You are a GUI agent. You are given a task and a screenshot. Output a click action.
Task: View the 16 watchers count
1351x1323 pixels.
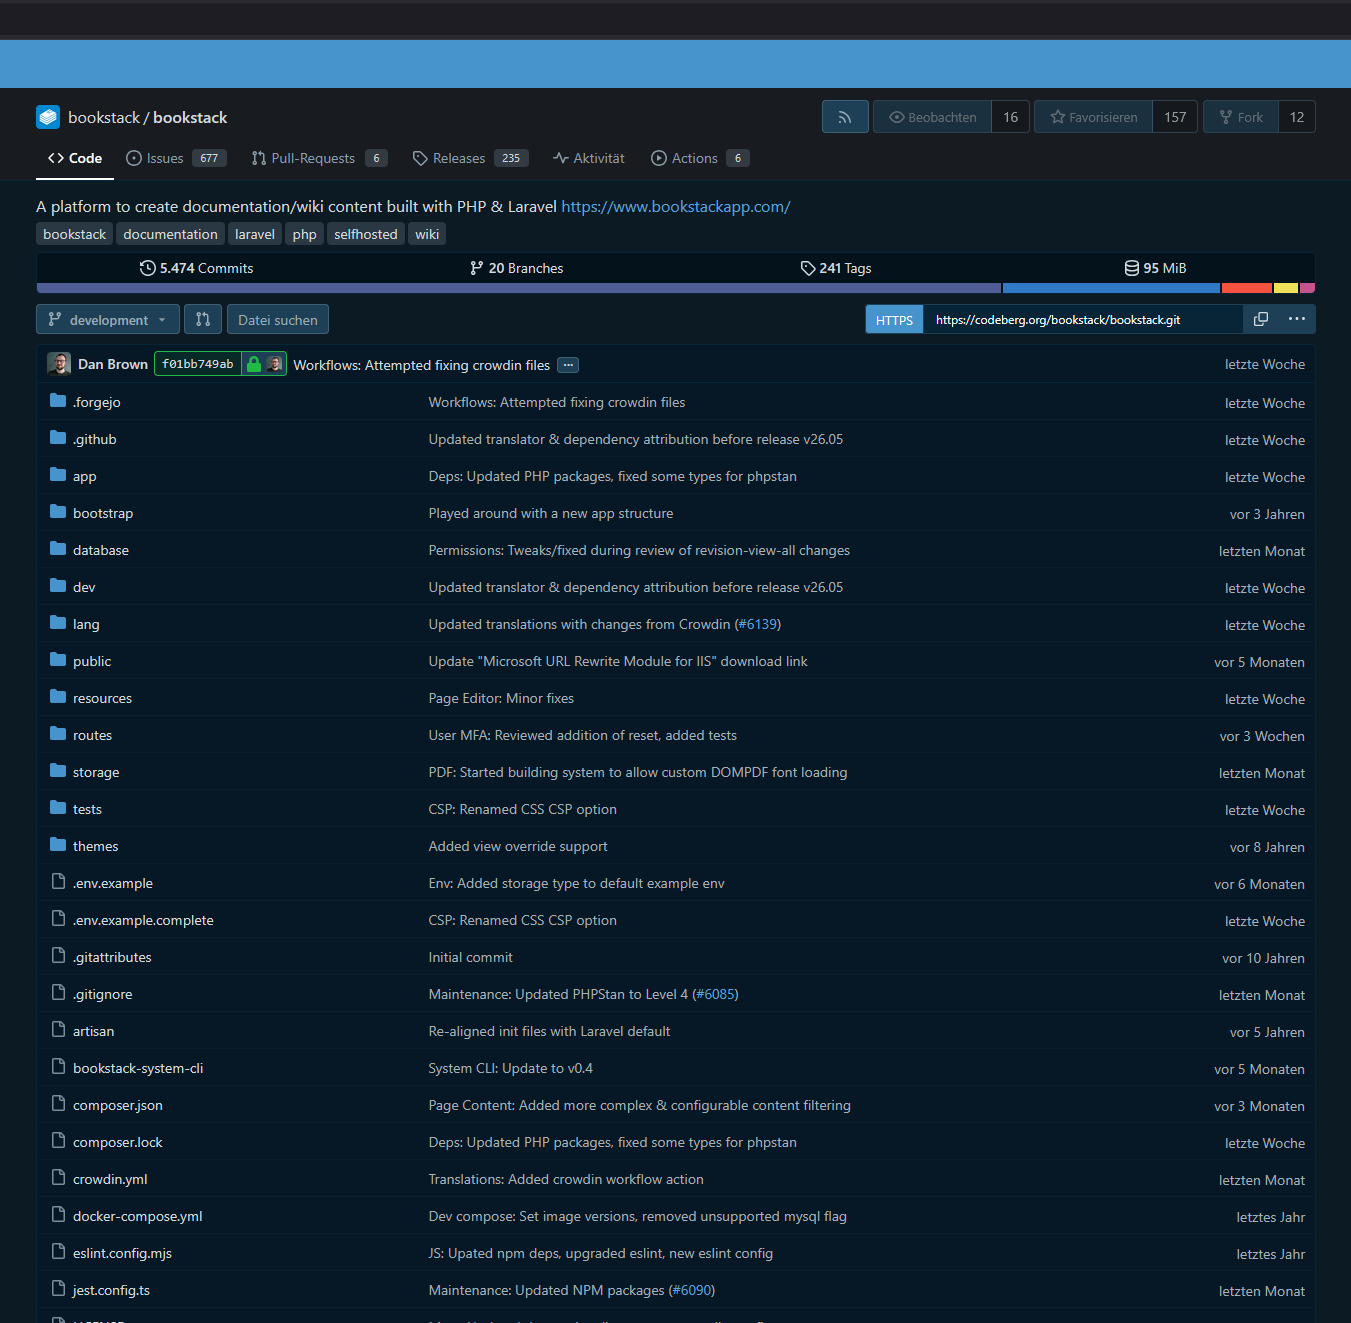(1011, 117)
